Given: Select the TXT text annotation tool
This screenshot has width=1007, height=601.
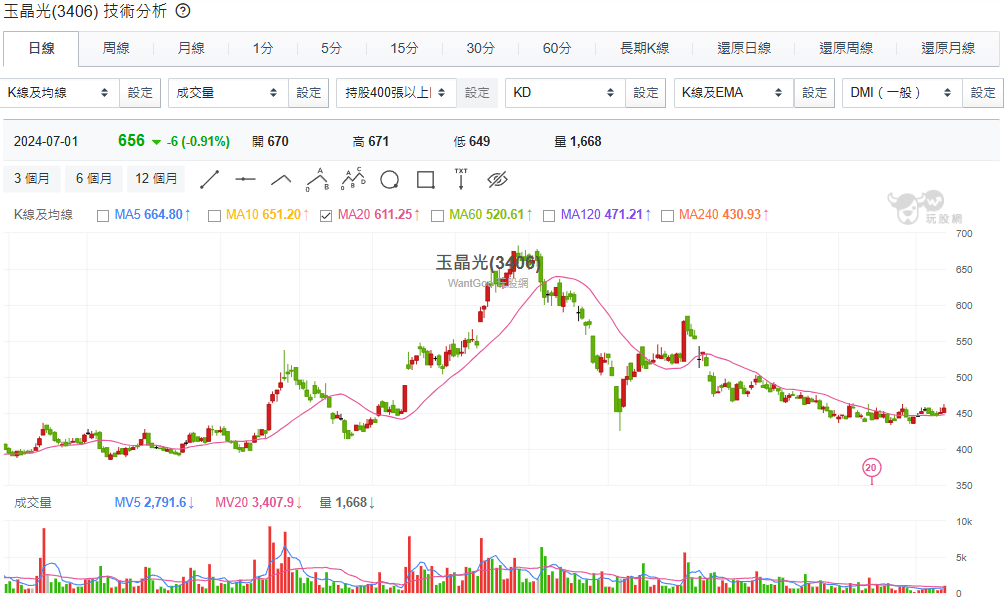Looking at the screenshot, I should pyautogui.click(x=461, y=179).
